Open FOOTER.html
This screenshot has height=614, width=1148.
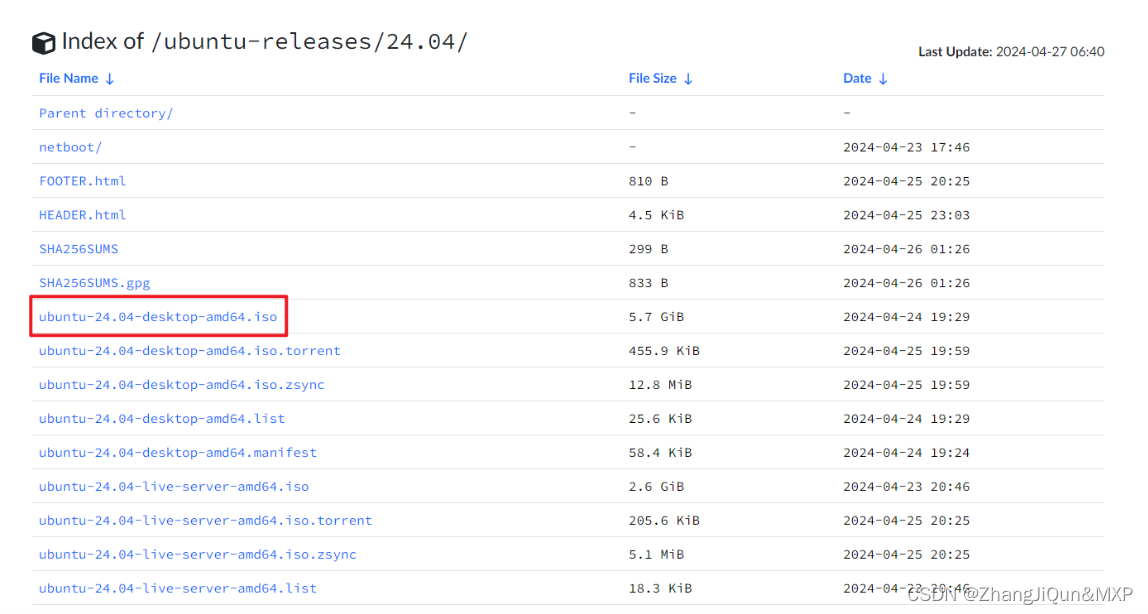click(x=82, y=180)
